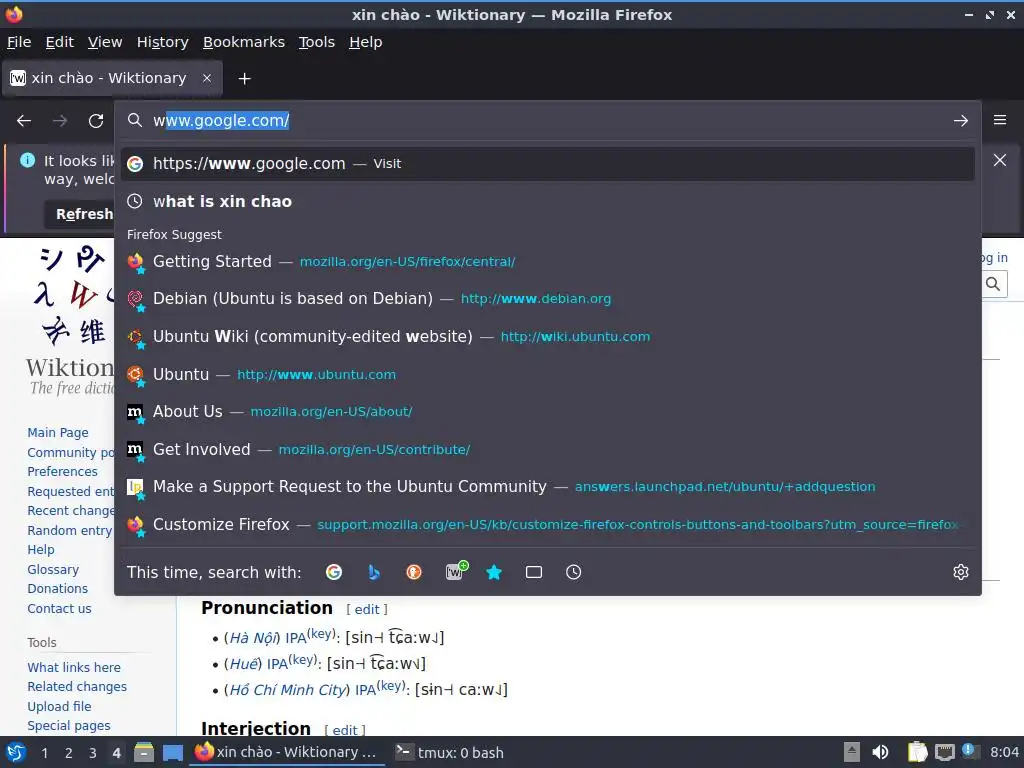The width and height of the screenshot is (1024, 768).
Task: Open the Hà Nội pronunciation link
Action: 252,638
